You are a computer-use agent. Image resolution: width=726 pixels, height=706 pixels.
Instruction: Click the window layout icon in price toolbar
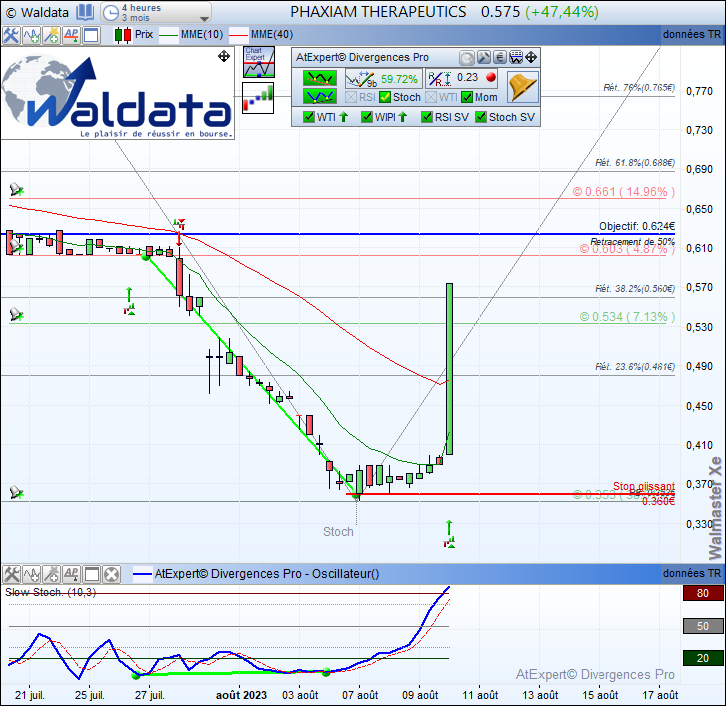click(91, 35)
